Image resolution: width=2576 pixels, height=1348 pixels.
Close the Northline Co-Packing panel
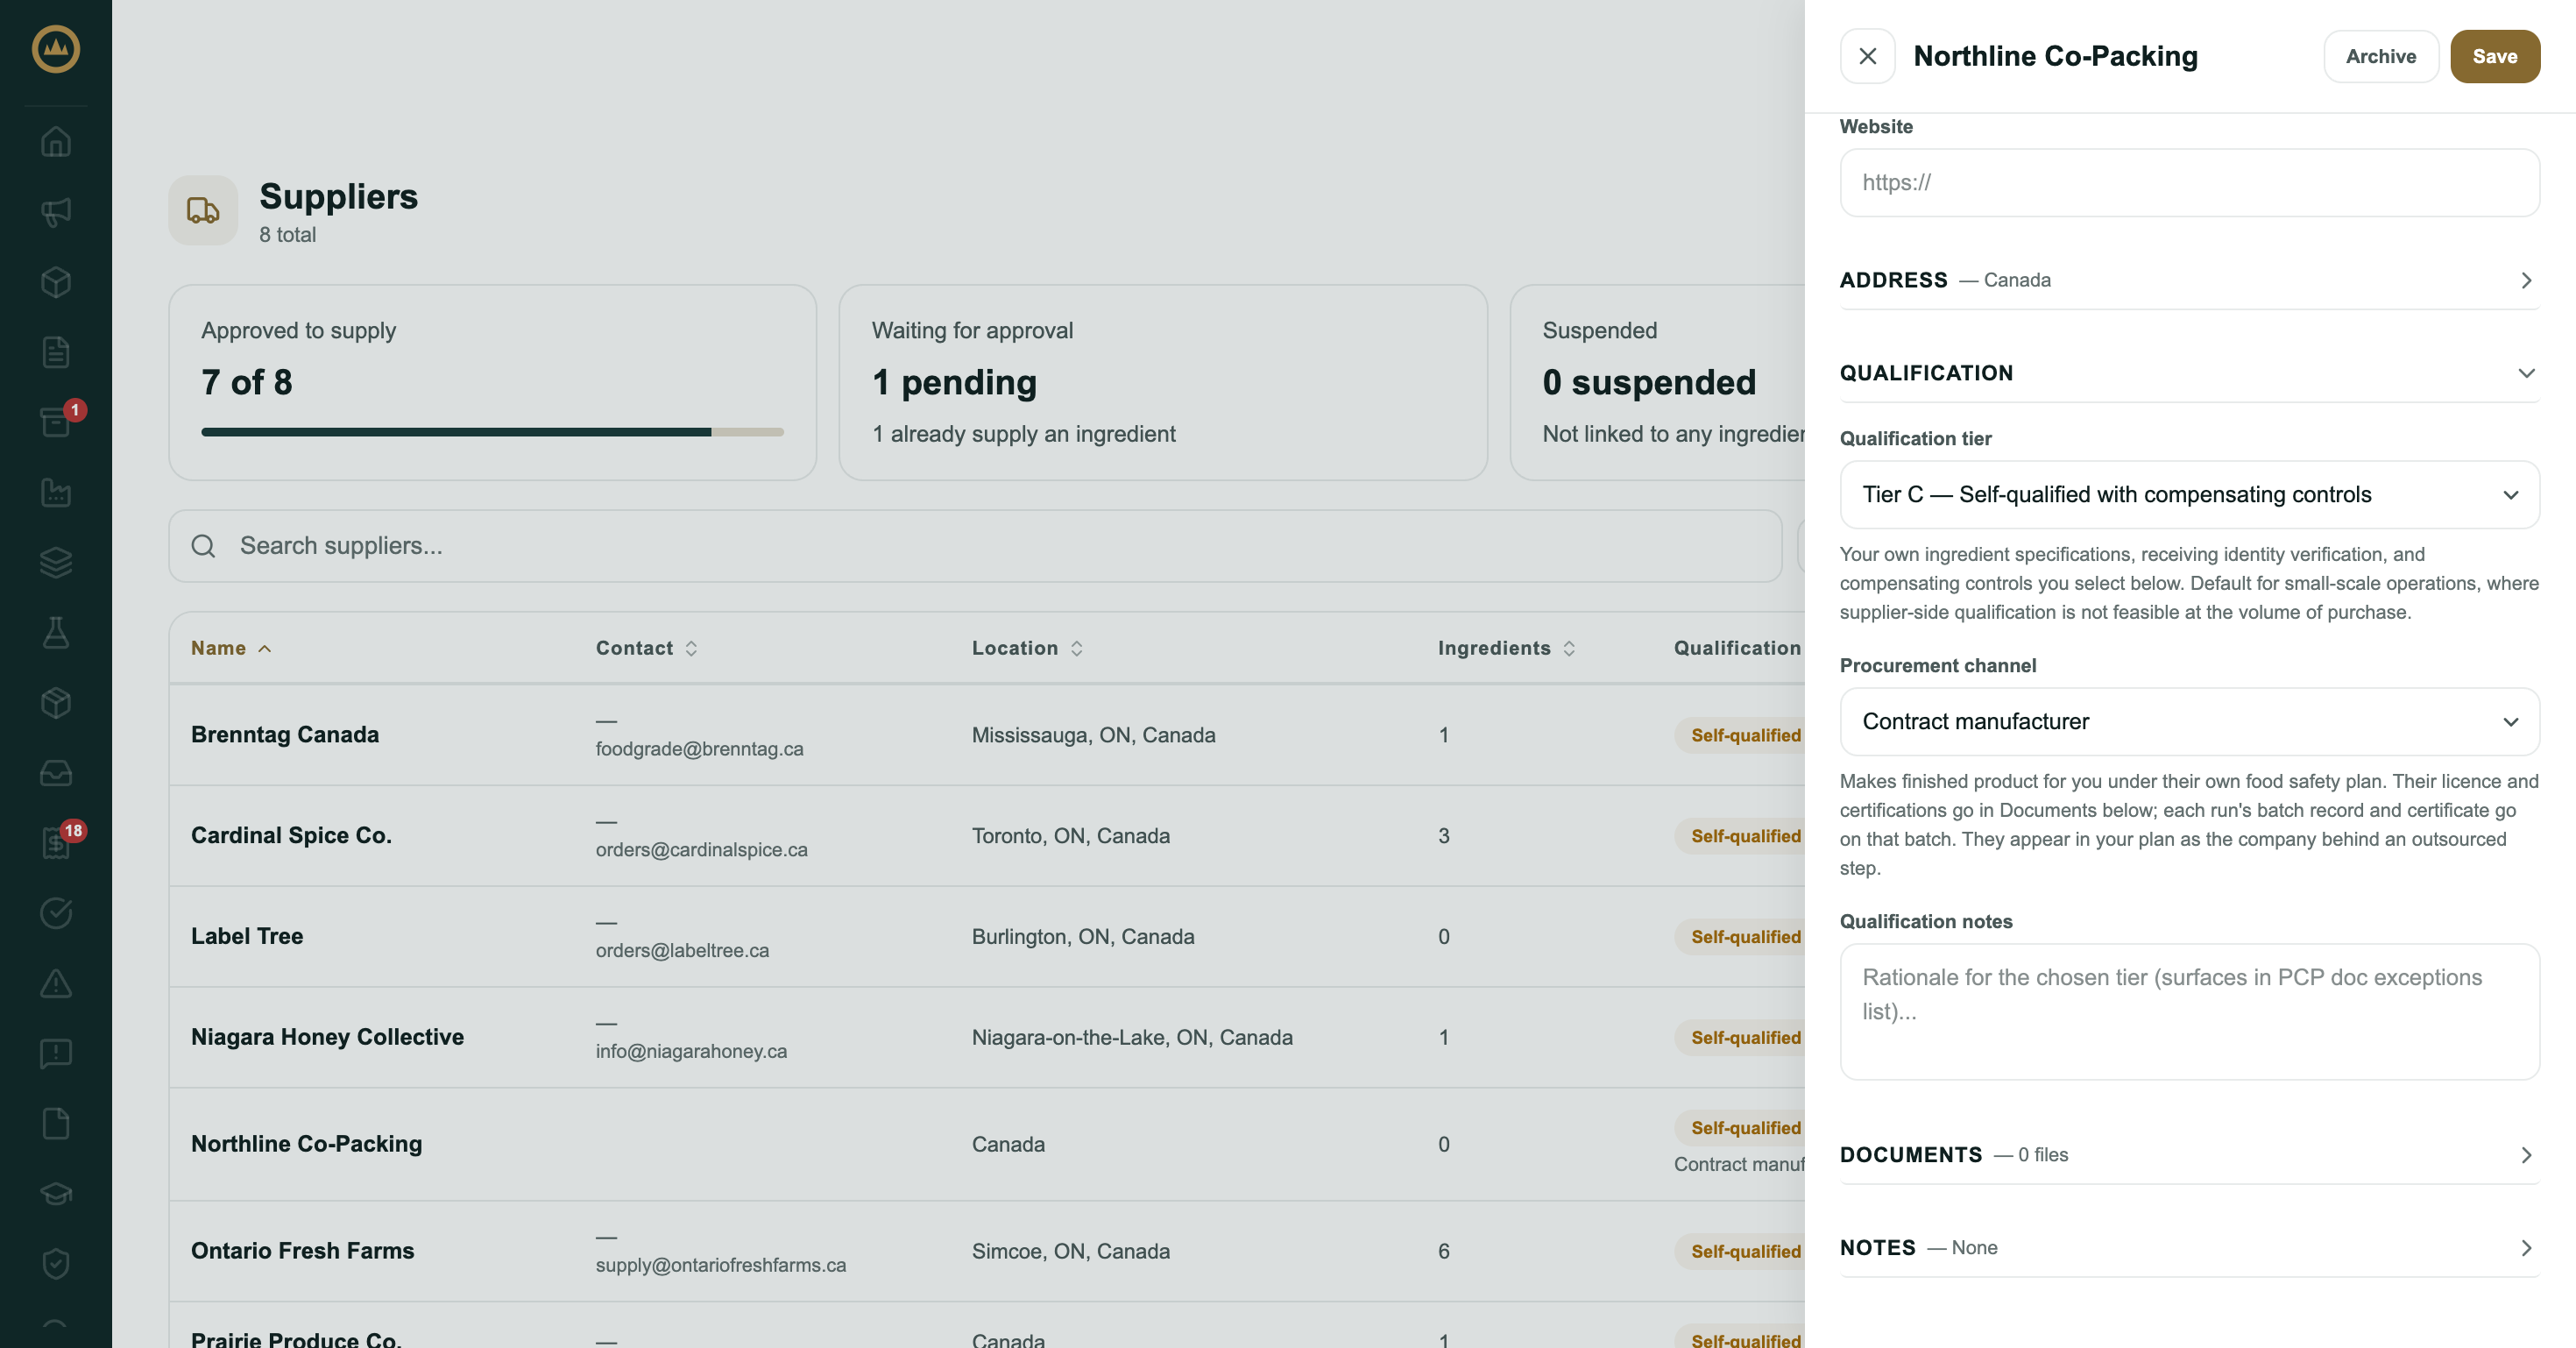click(x=1867, y=56)
